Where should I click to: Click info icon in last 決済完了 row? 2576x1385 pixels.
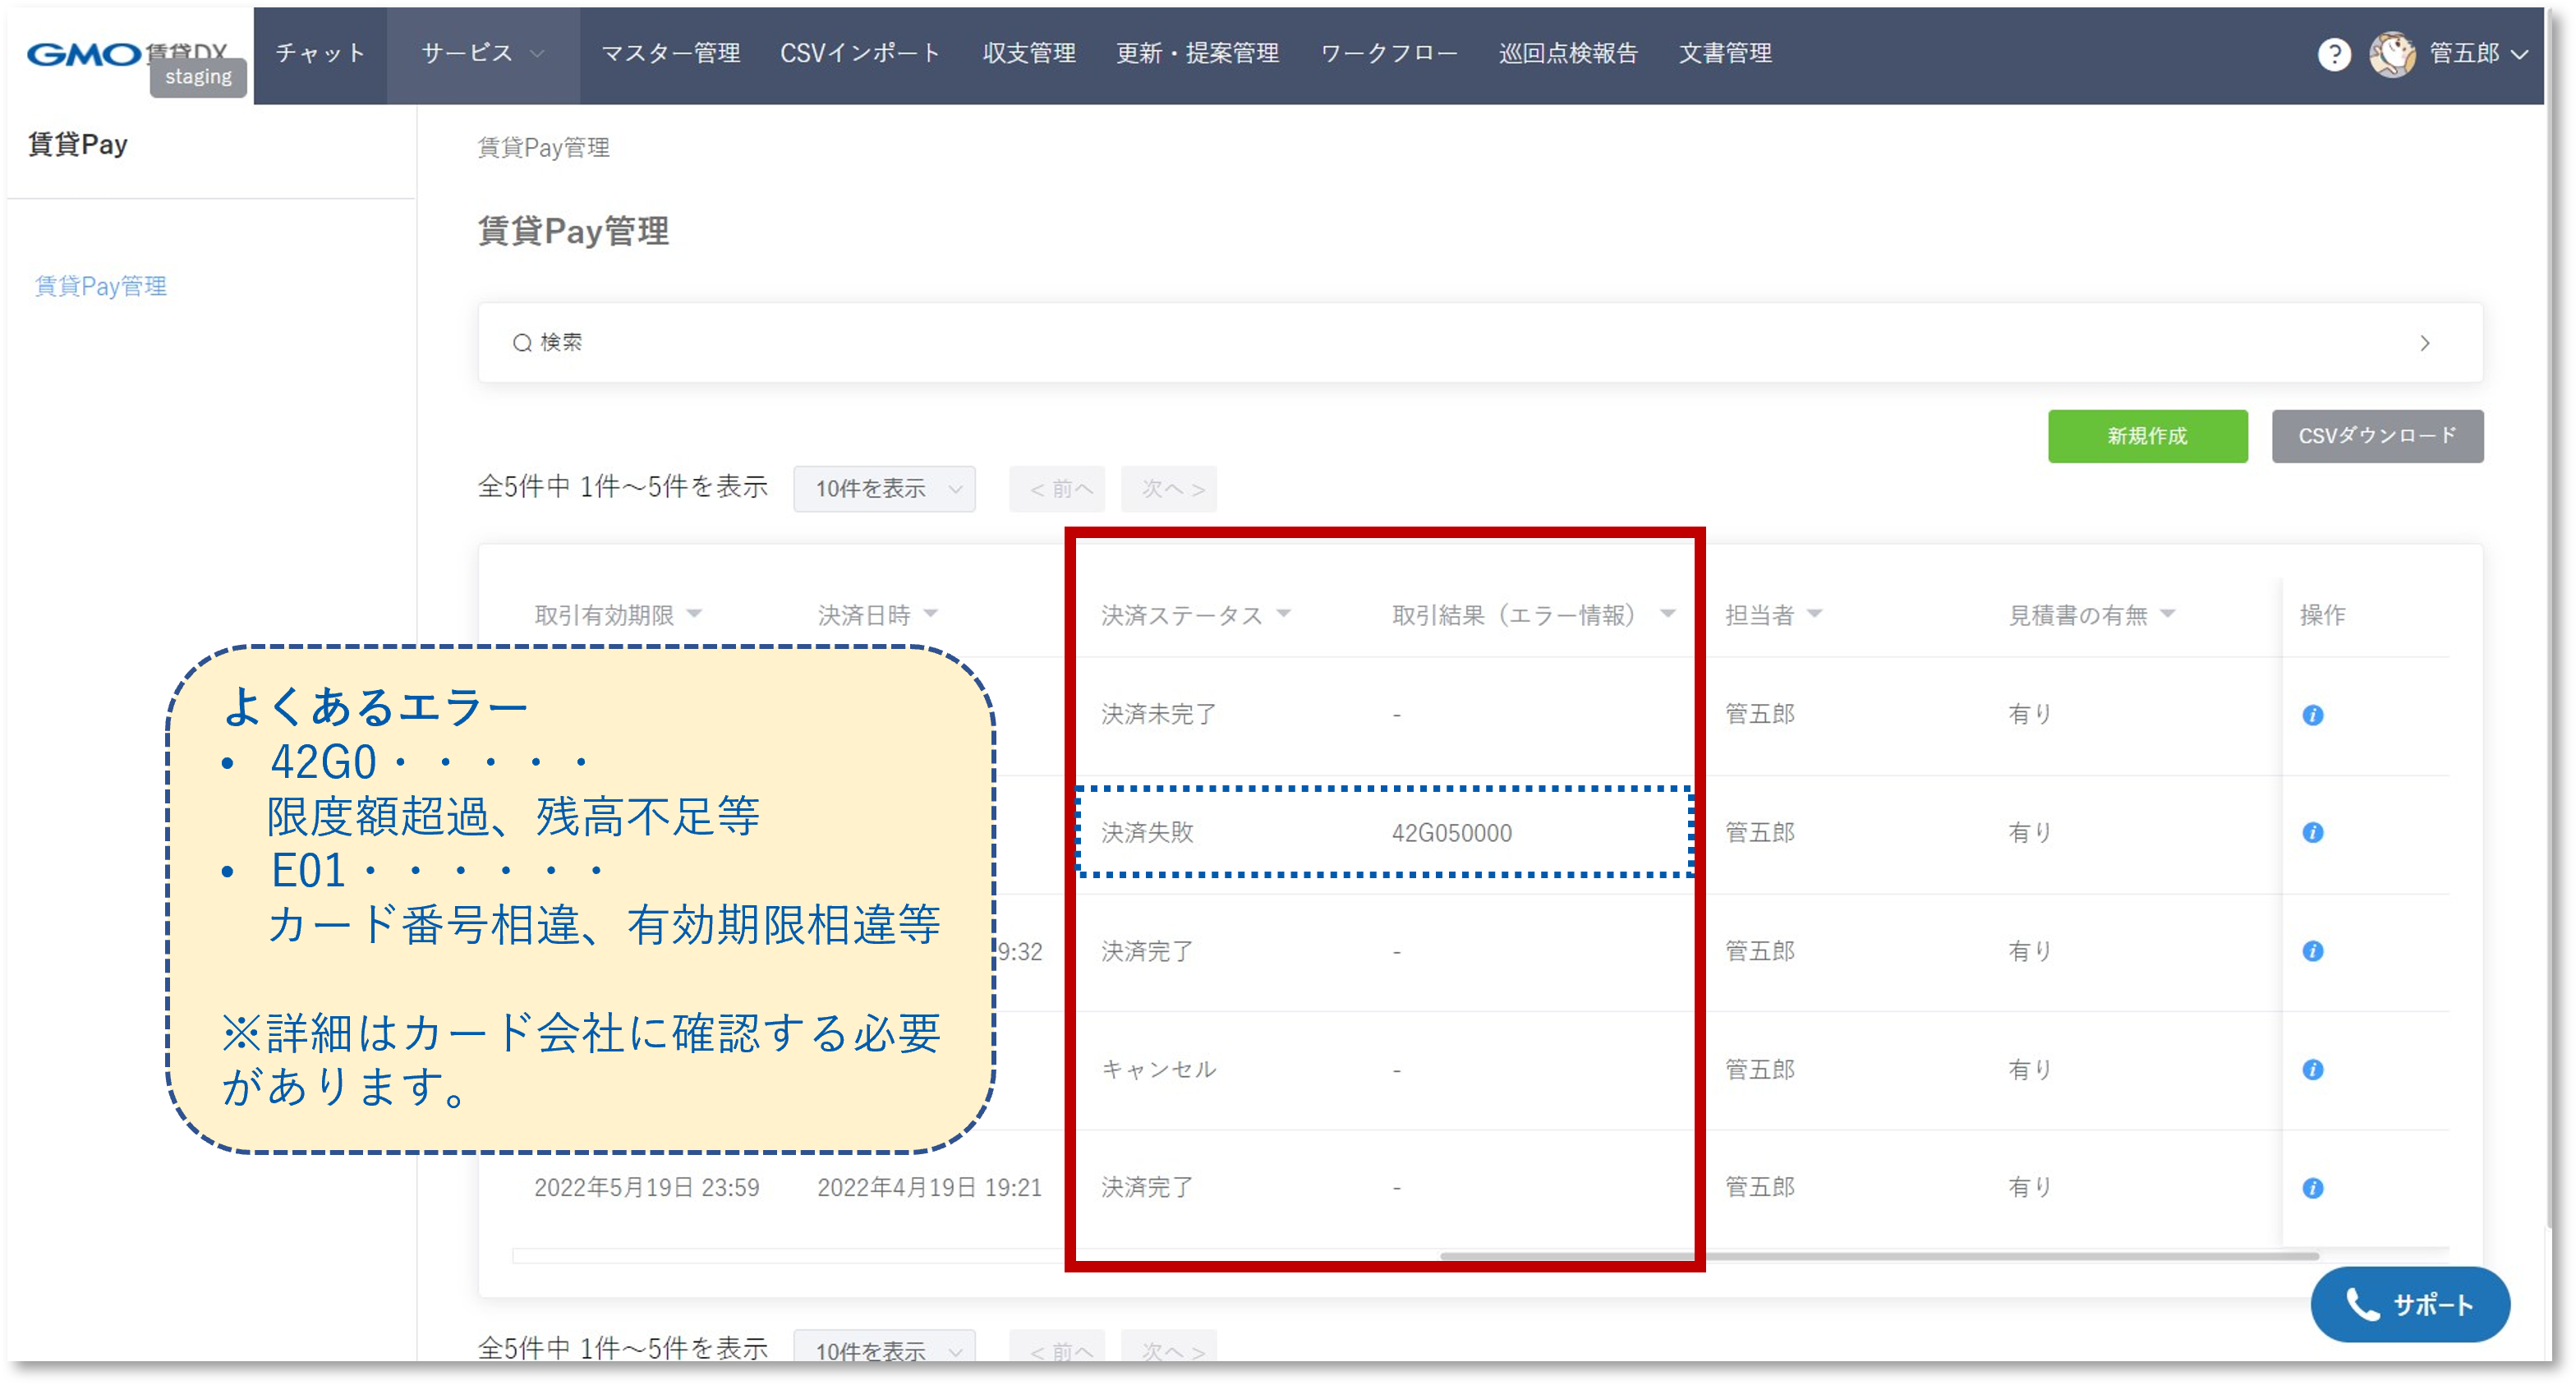tap(2312, 1188)
